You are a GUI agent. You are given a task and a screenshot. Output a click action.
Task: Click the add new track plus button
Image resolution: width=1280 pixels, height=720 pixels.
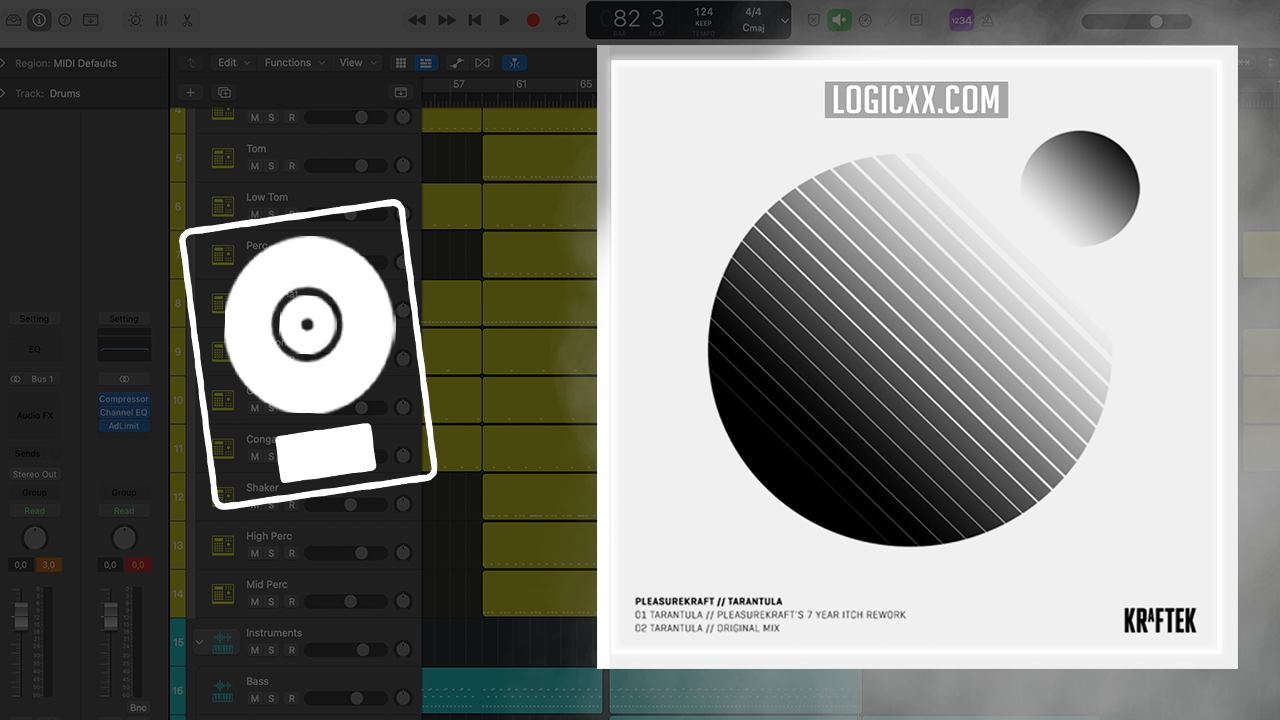click(190, 92)
